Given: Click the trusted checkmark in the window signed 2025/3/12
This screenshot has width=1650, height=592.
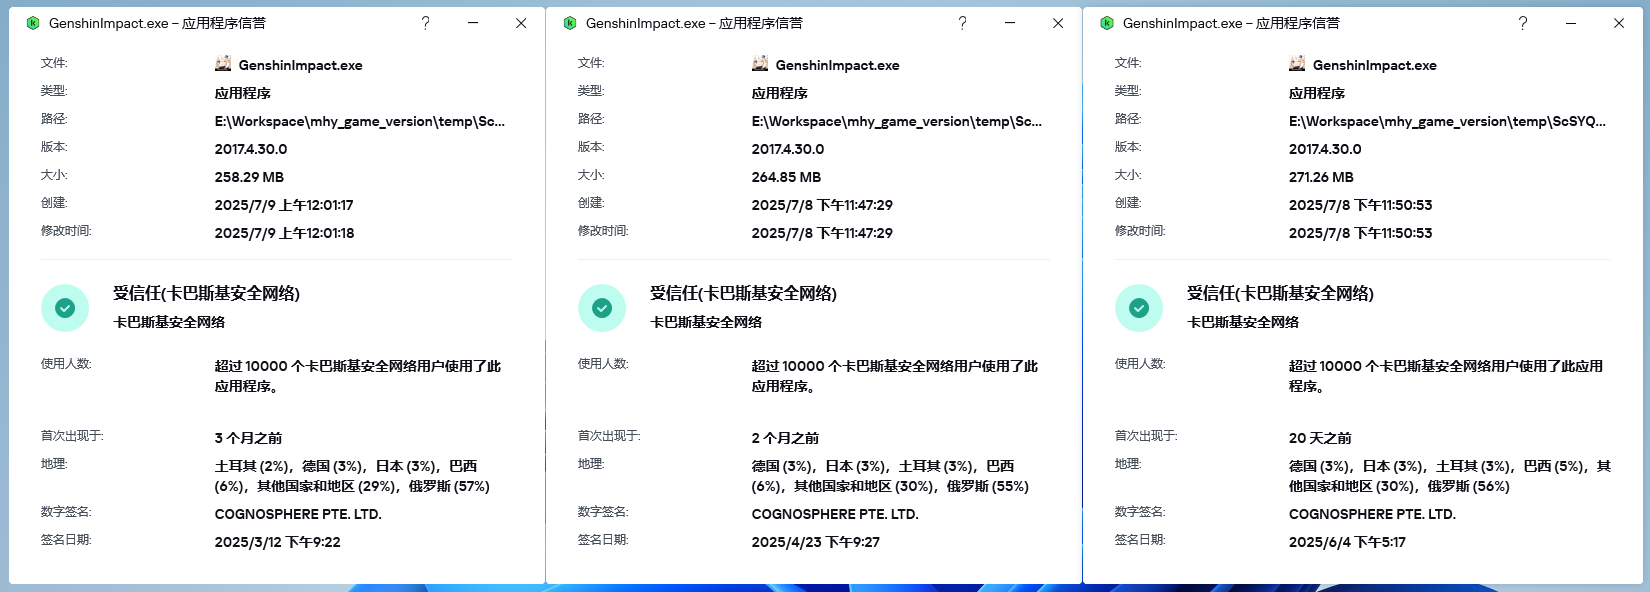Looking at the screenshot, I should pos(65,308).
